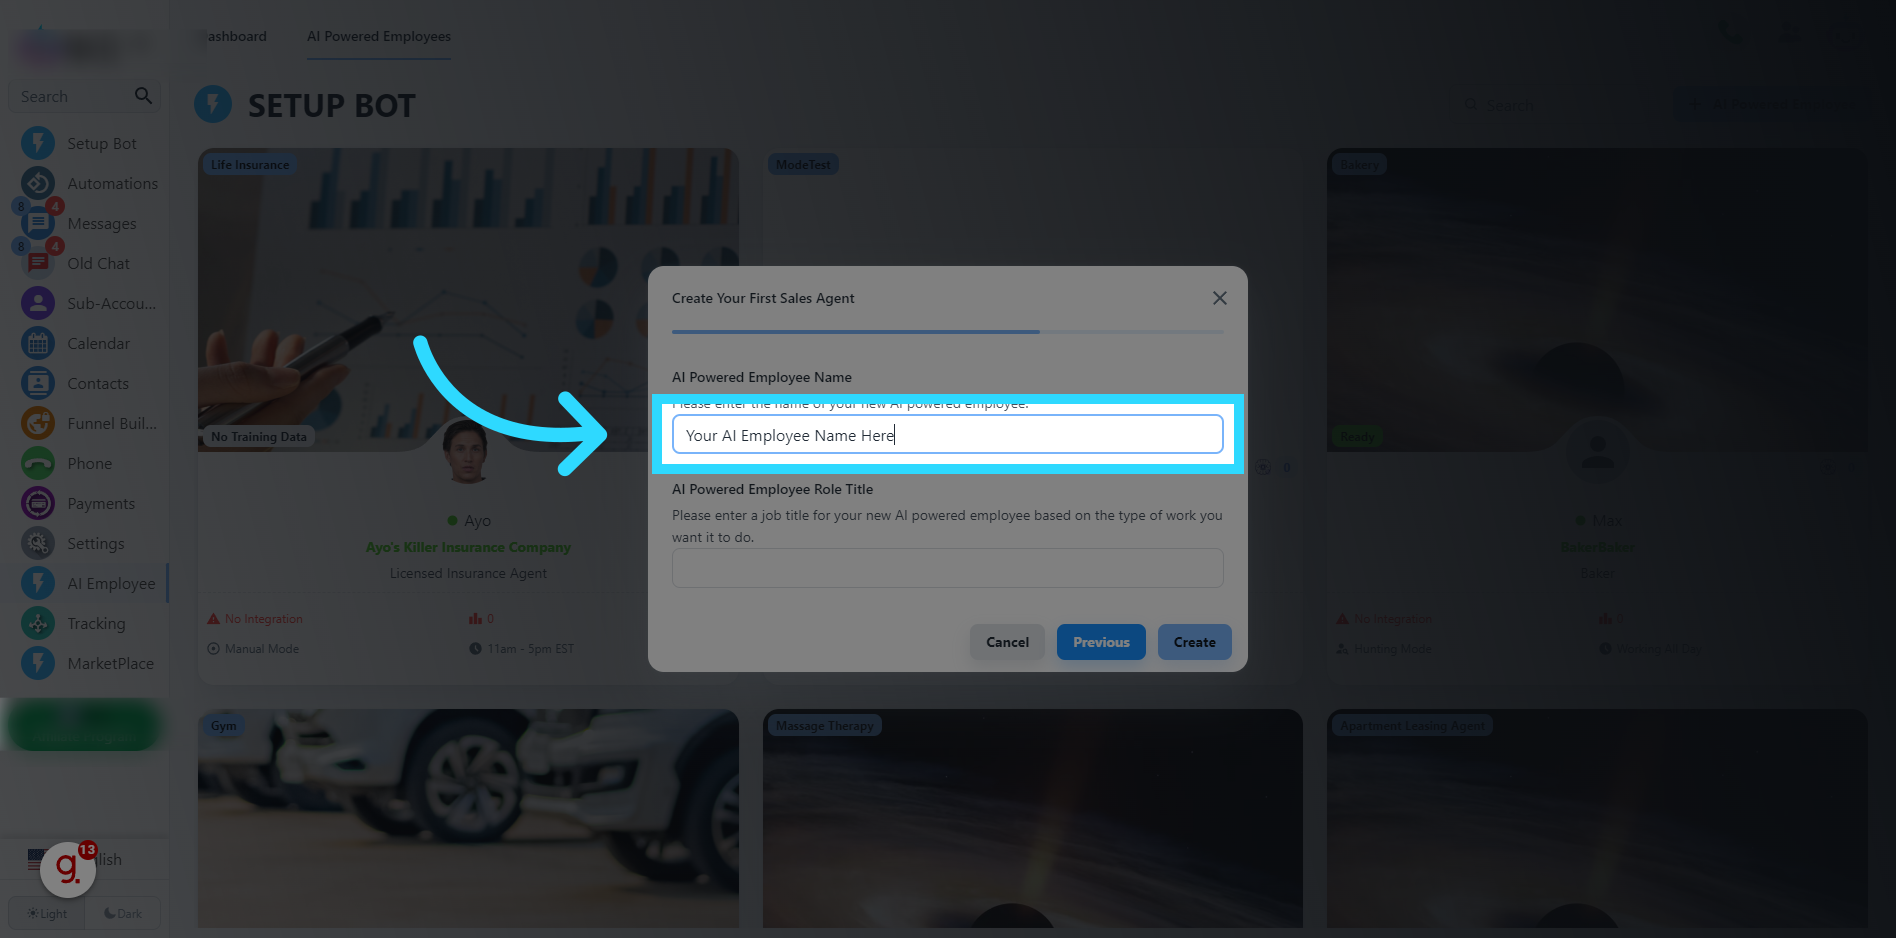
Task: Go to the Dashboard tab
Action: pyautogui.click(x=236, y=36)
